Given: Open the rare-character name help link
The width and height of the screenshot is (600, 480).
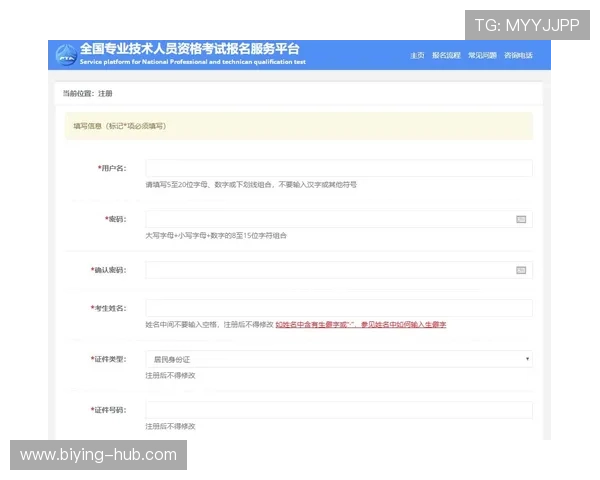Looking at the screenshot, I should tap(361, 325).
